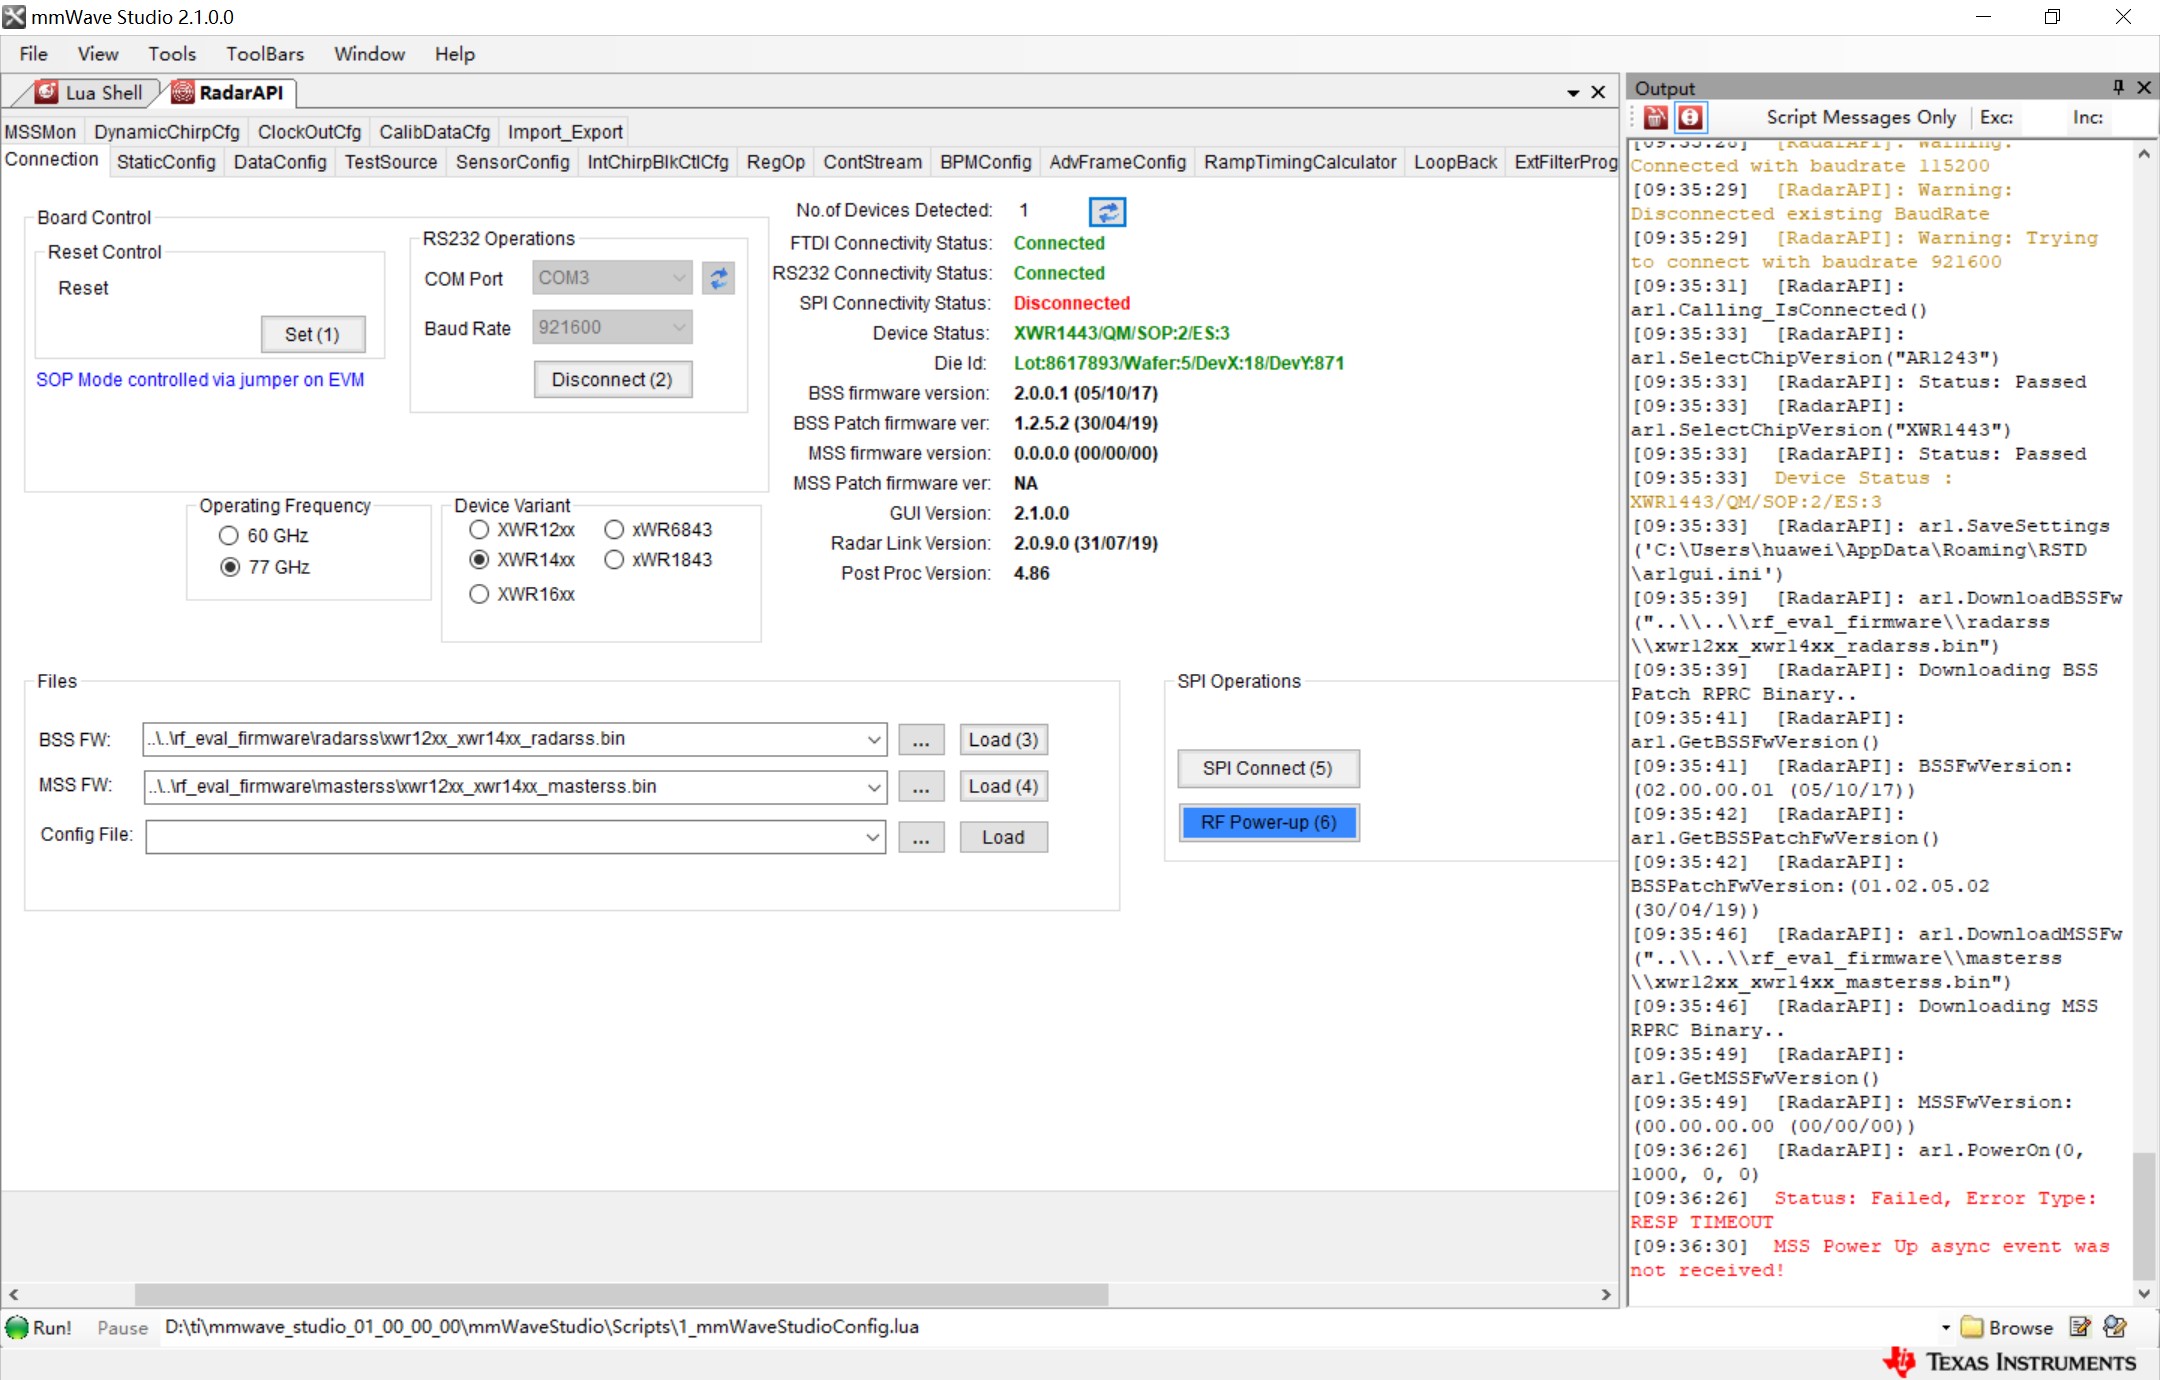Click the clear output log trash icon
Image resolution: width=2160 pixels, height=1380 pixels.
pyautogui.click(x=1656, y=118)
